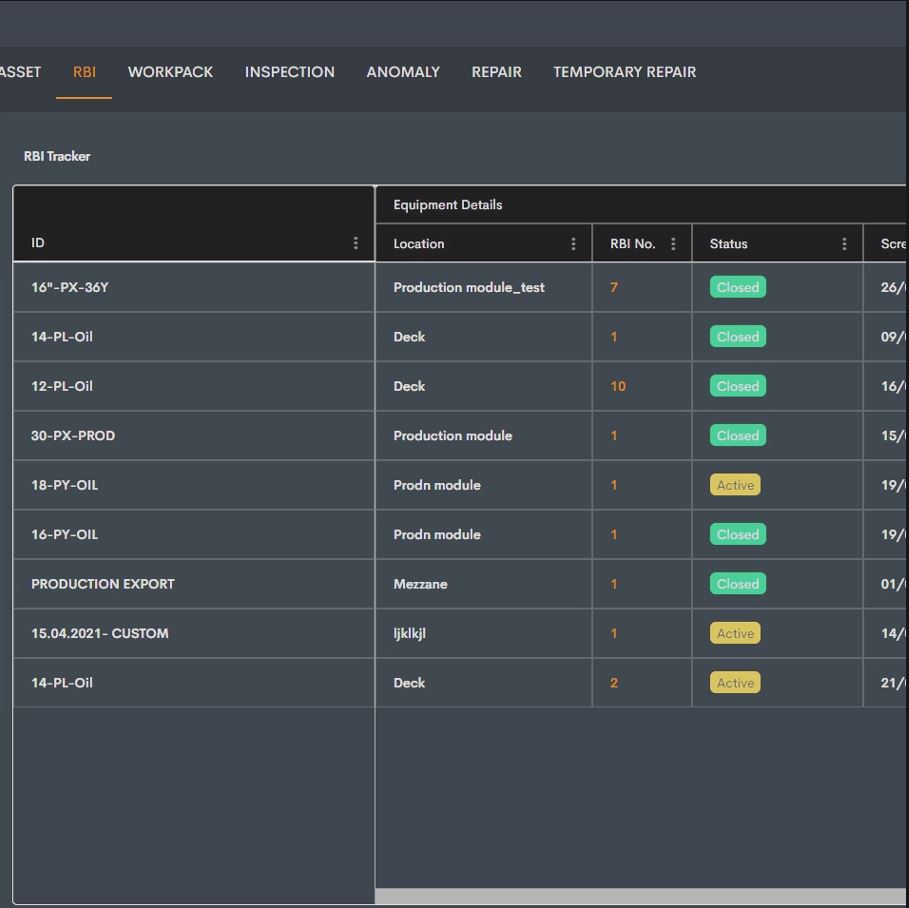This screenshot has width=909, height=908.
Task: Click the RBI Tracker heading
Action: pyautogui.click(x=57, y=156)
